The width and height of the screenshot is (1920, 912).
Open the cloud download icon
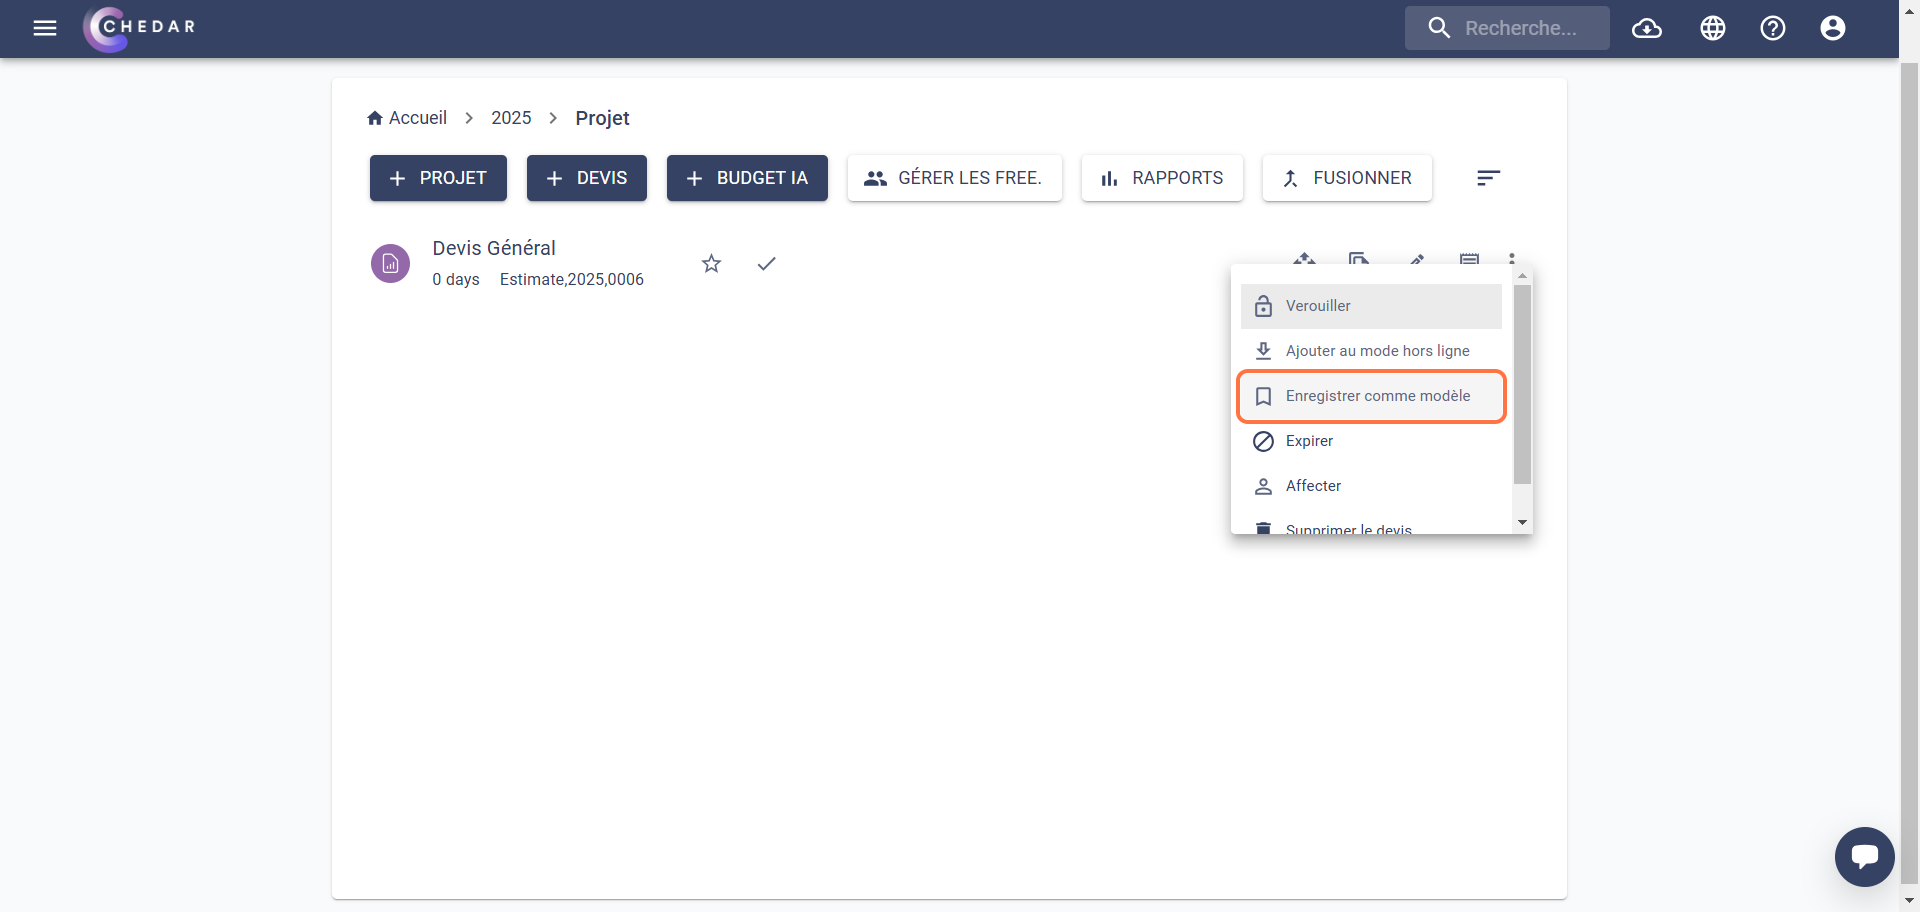1647,28
